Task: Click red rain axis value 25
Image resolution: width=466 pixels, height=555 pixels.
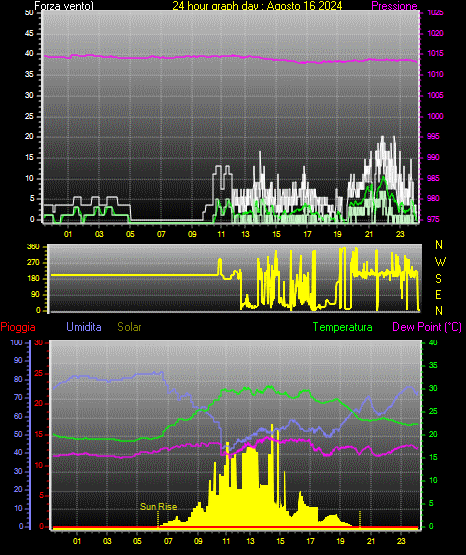Action: [x=39, y=373]
